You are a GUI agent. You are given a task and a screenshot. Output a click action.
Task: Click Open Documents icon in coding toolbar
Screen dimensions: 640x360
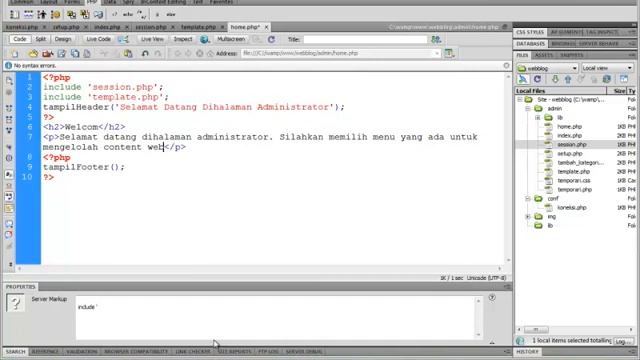[x=9, y=80]
